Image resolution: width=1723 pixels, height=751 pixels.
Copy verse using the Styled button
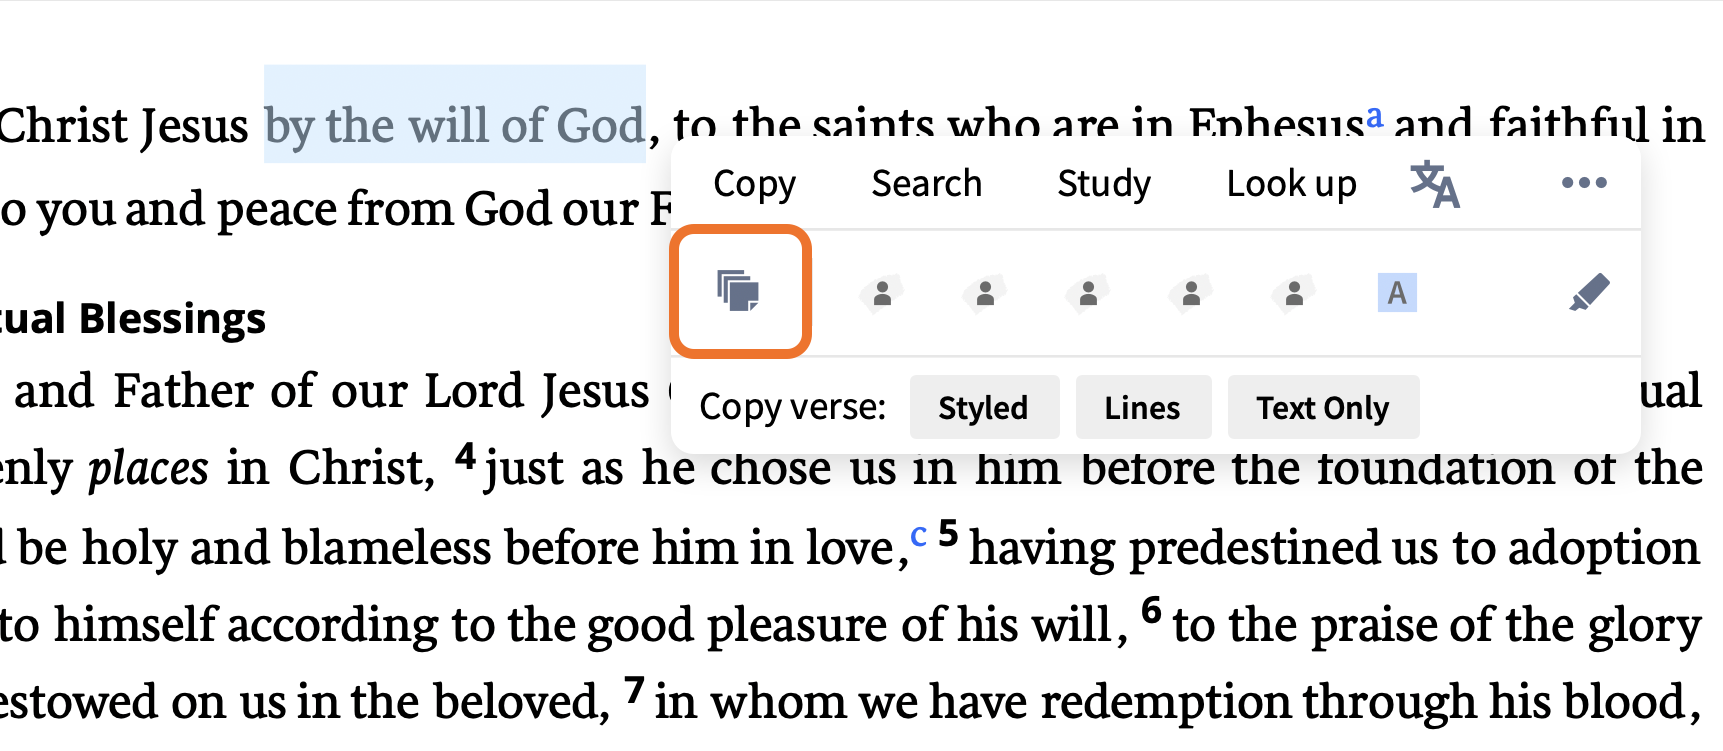(x=984, y=407)
